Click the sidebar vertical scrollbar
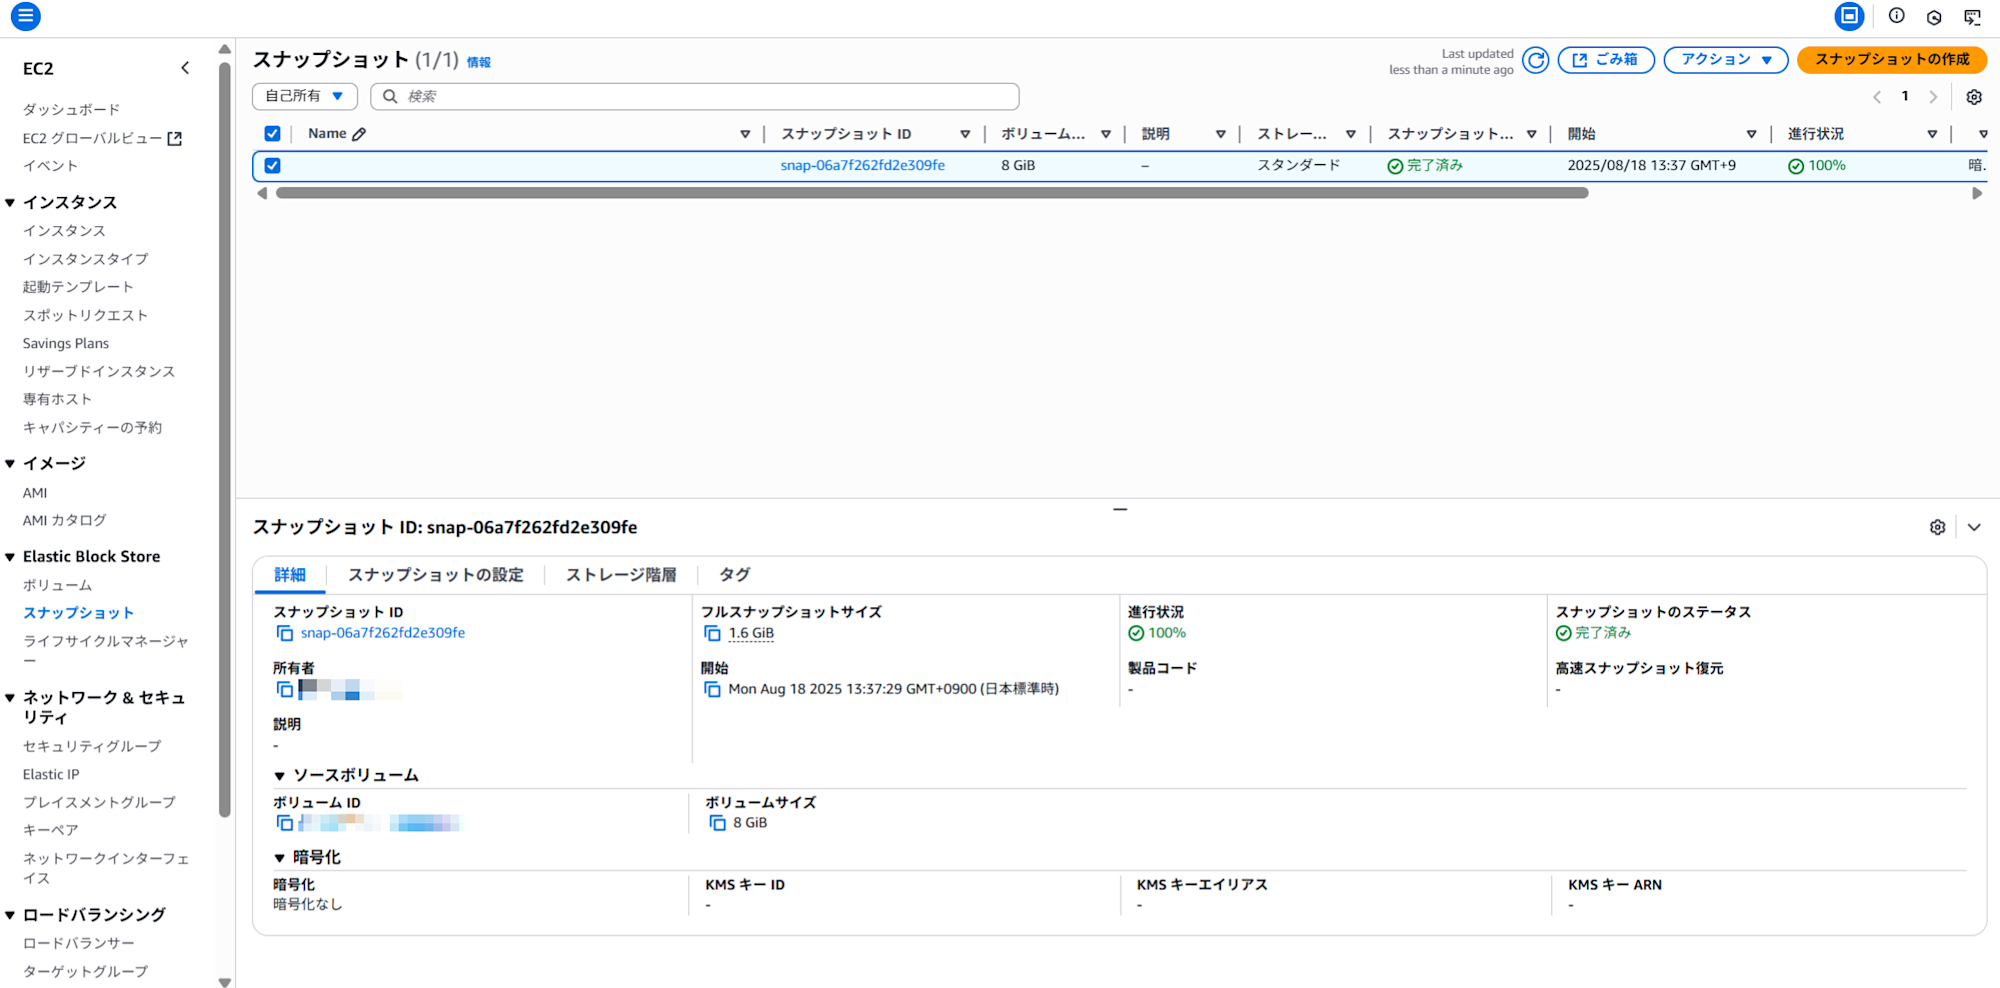Viewport: 2000px width, 988px height. [x=225, y=440]
